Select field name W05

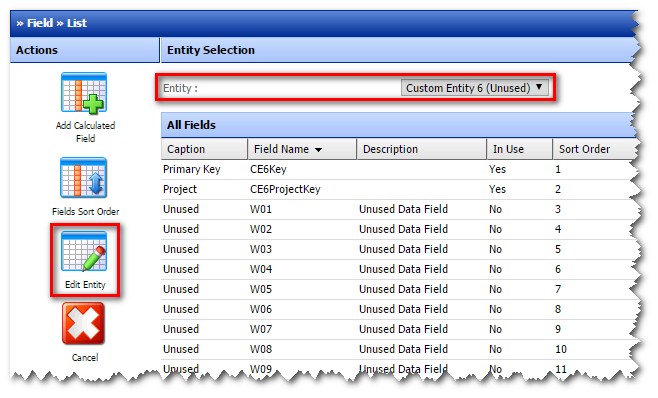(x=261, y=289)
